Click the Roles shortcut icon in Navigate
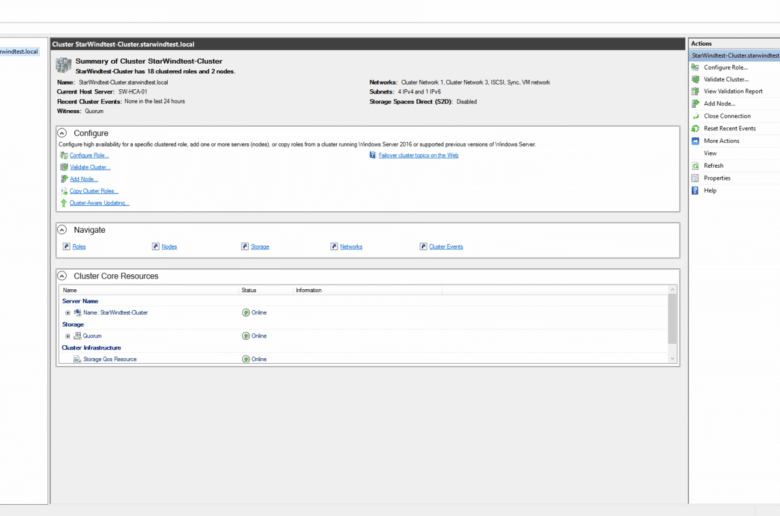The width and height of the screenshot is (780, 516). click(x=66, y=246)
